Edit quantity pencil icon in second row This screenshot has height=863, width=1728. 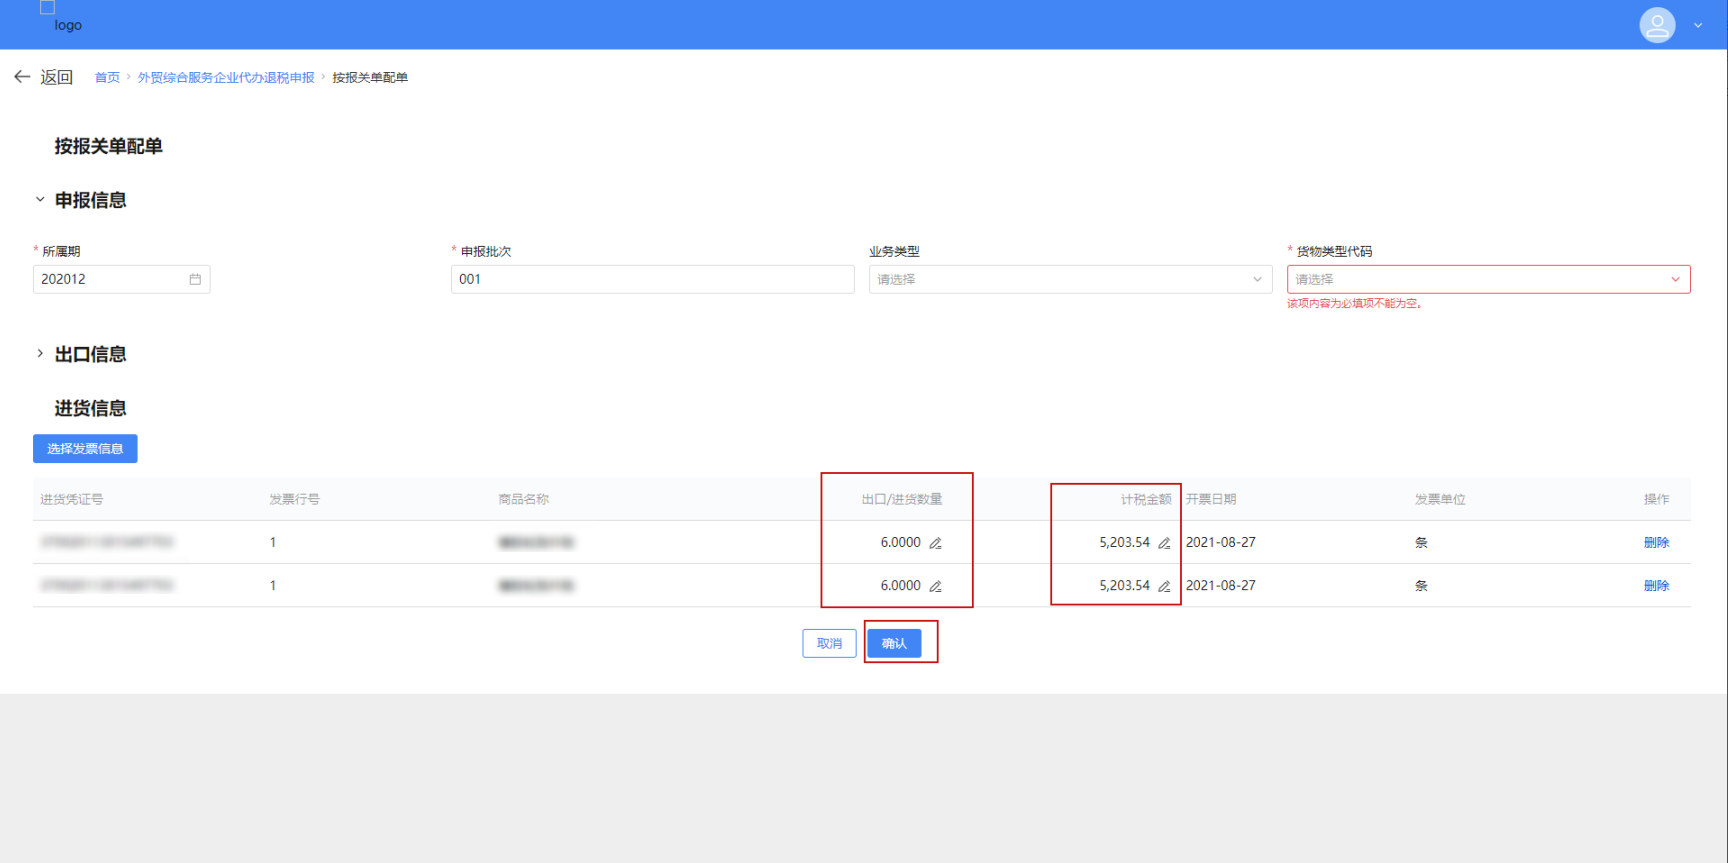point(936,586)
